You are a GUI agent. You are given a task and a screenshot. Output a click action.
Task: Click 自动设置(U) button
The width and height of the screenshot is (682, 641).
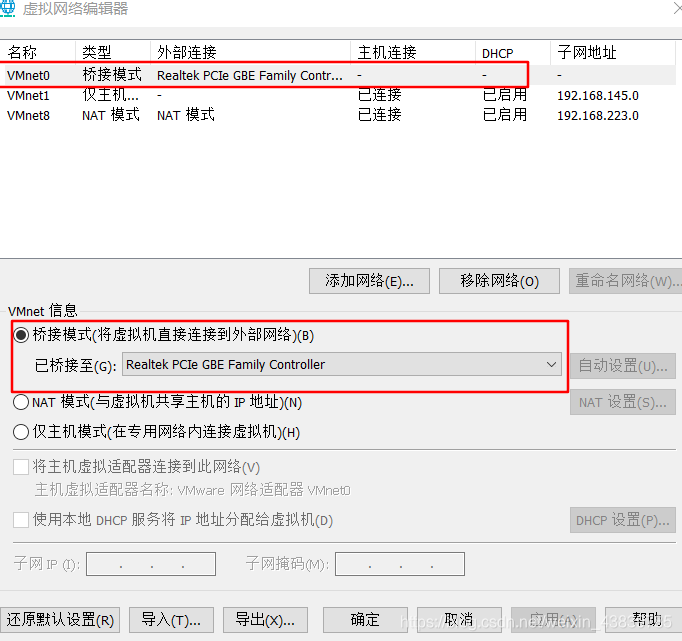tap(623, 366)
